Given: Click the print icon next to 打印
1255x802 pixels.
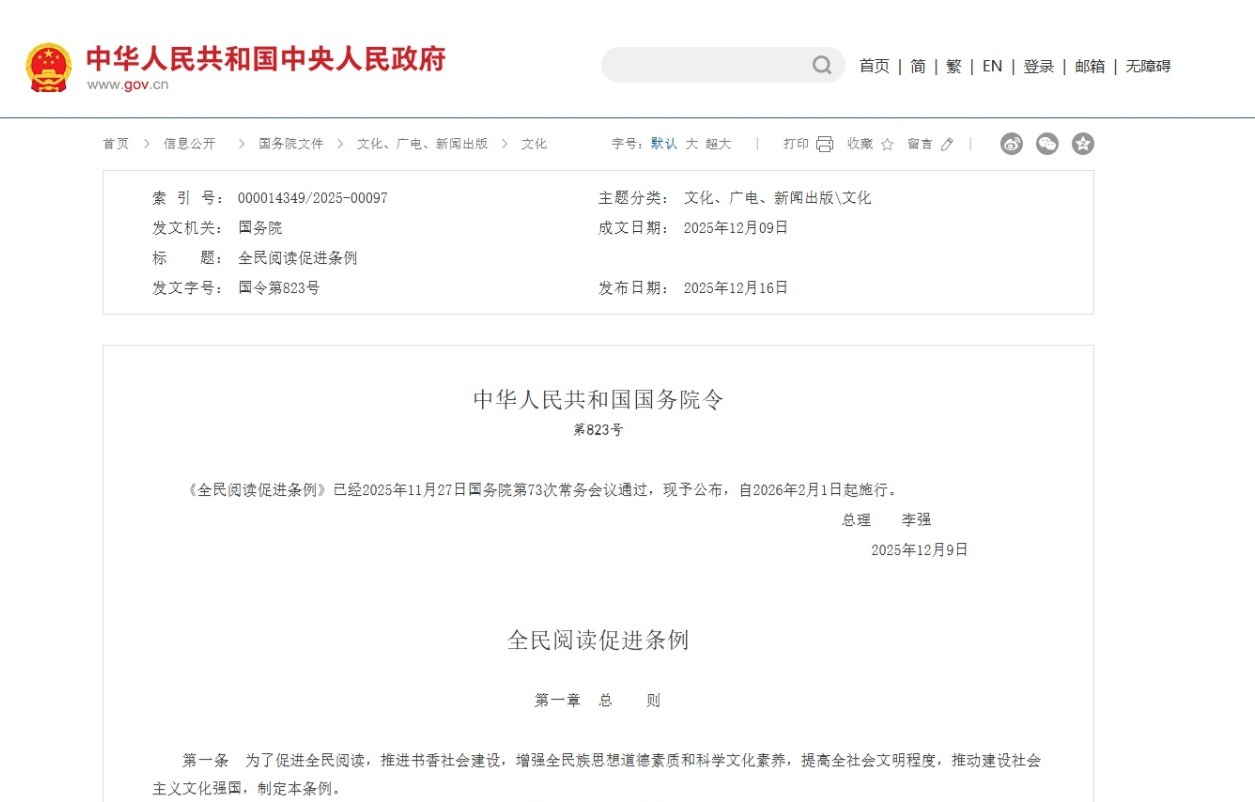Looking at the screenshot, I should pyautogui.click(x=823, y=143).
